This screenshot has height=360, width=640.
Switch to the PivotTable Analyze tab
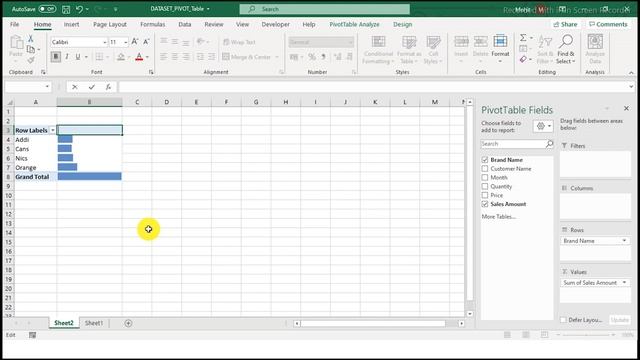354,24
